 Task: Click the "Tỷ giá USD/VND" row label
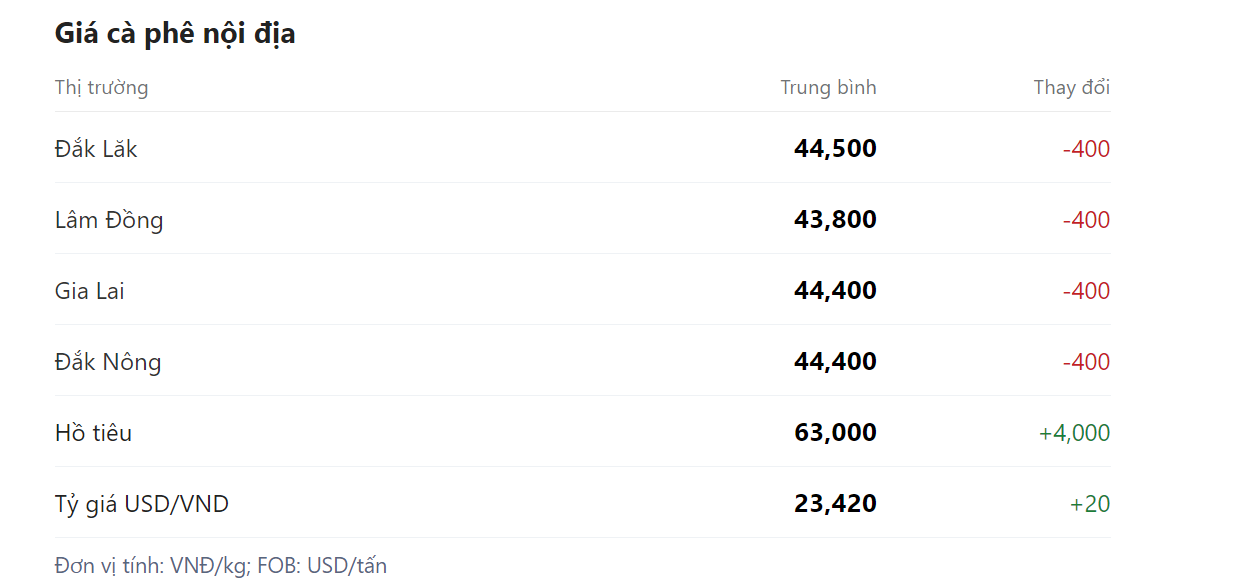tap(142, 504)
